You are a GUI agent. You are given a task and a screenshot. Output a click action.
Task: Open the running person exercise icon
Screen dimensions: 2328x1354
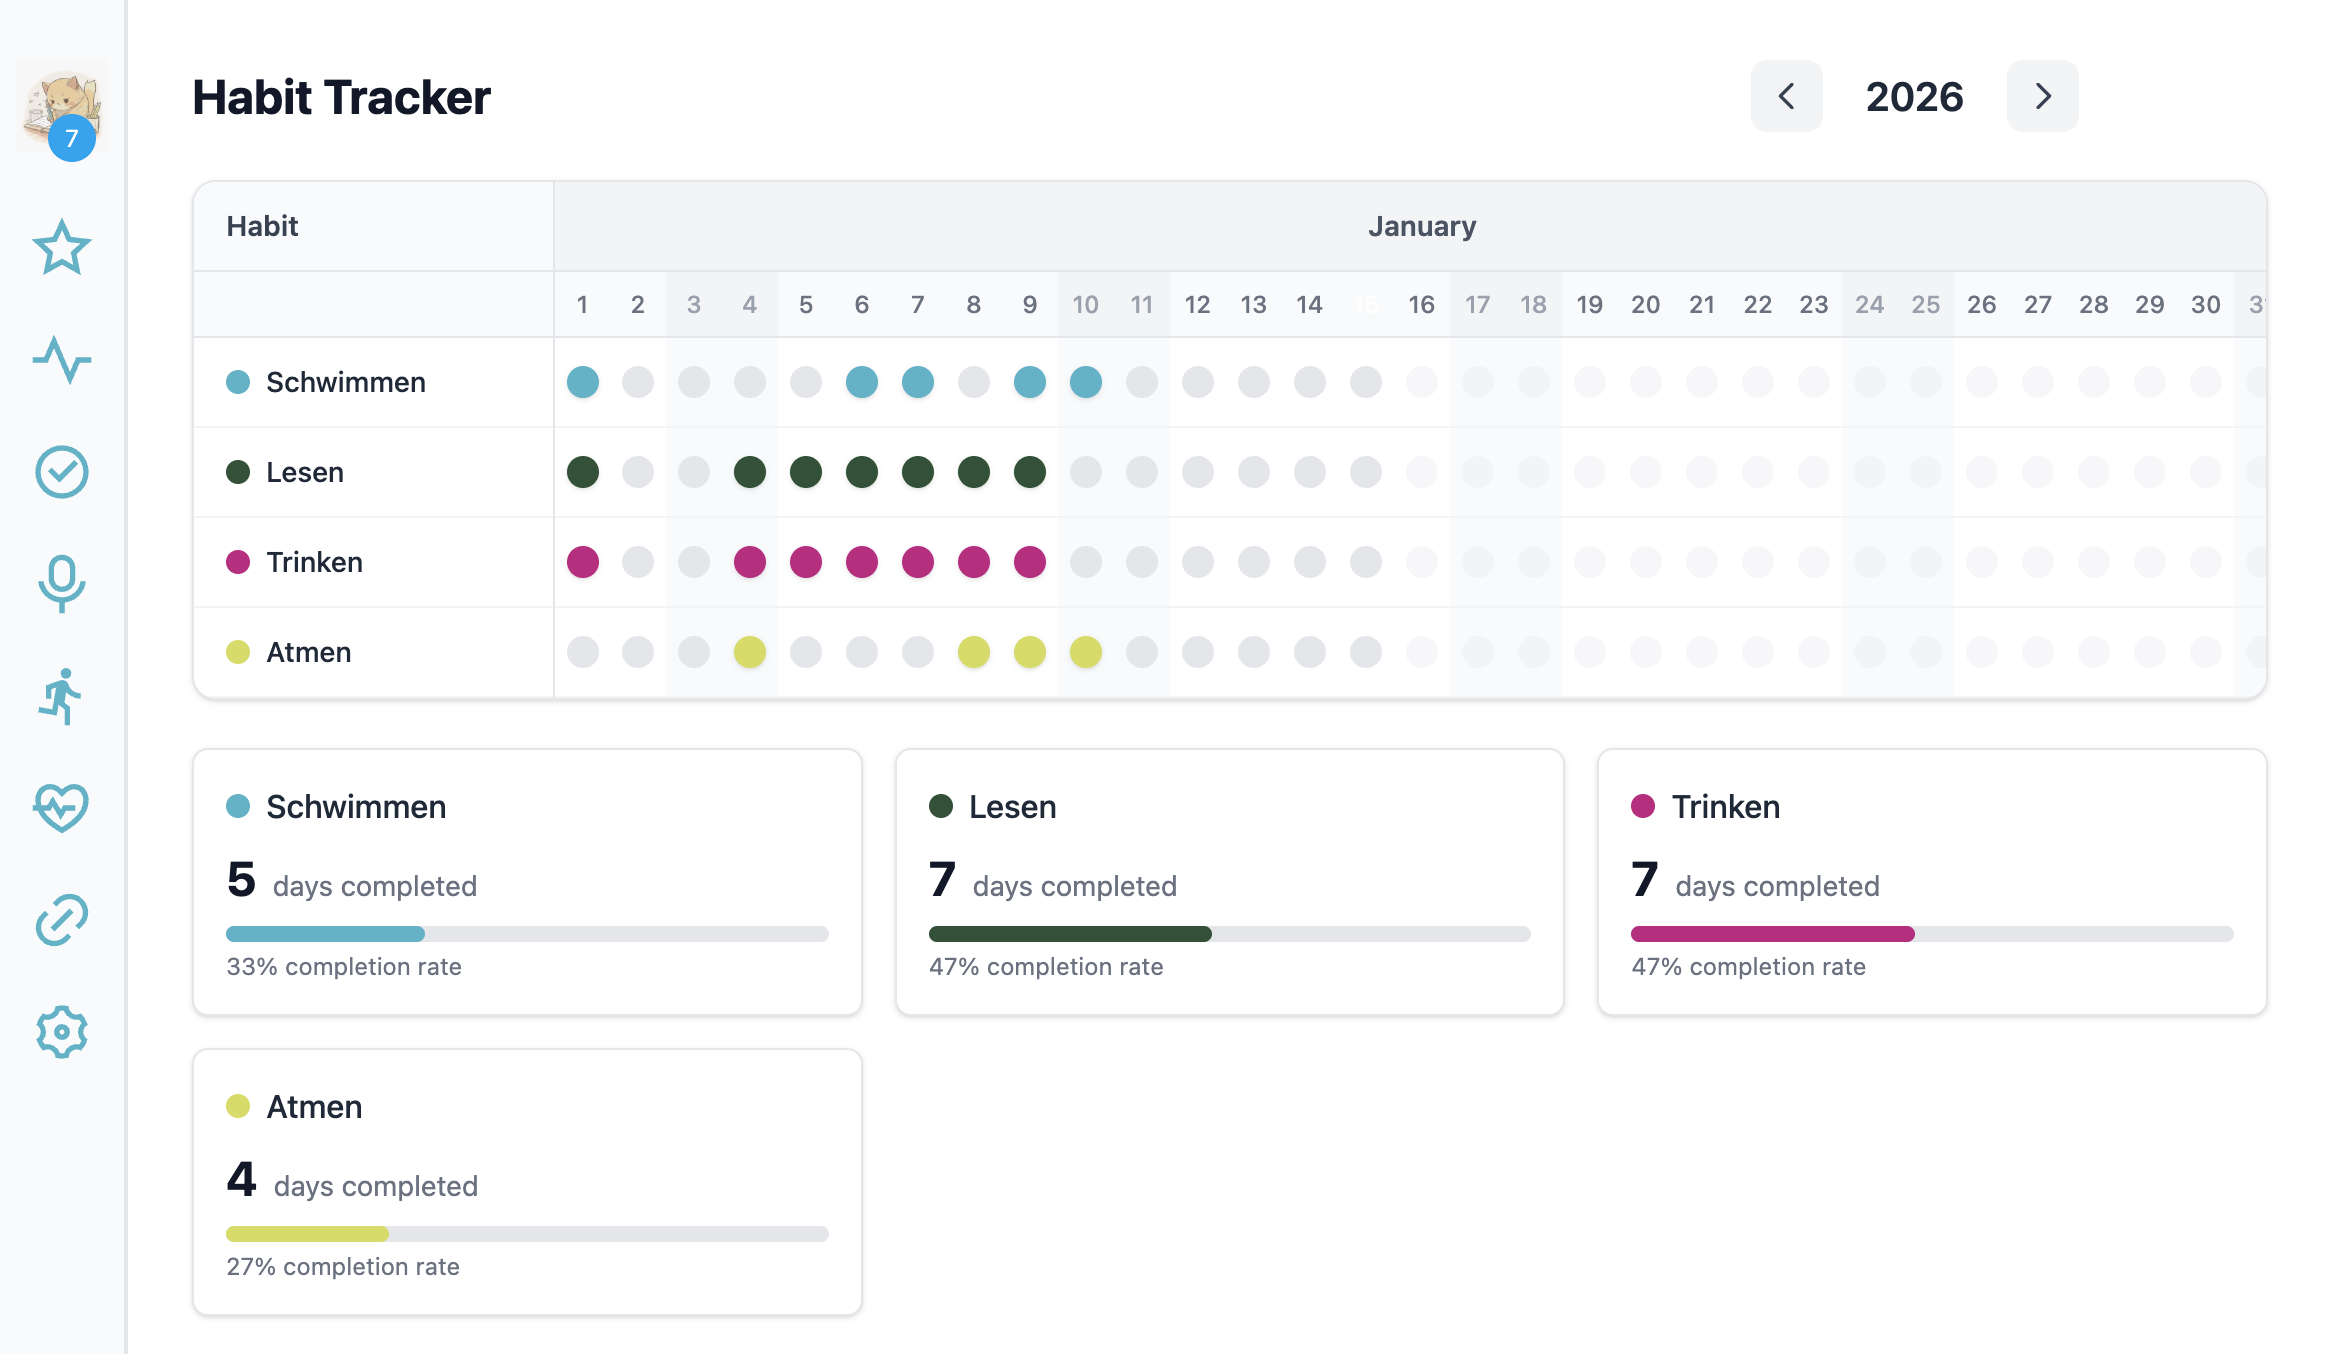click(62, 696)
